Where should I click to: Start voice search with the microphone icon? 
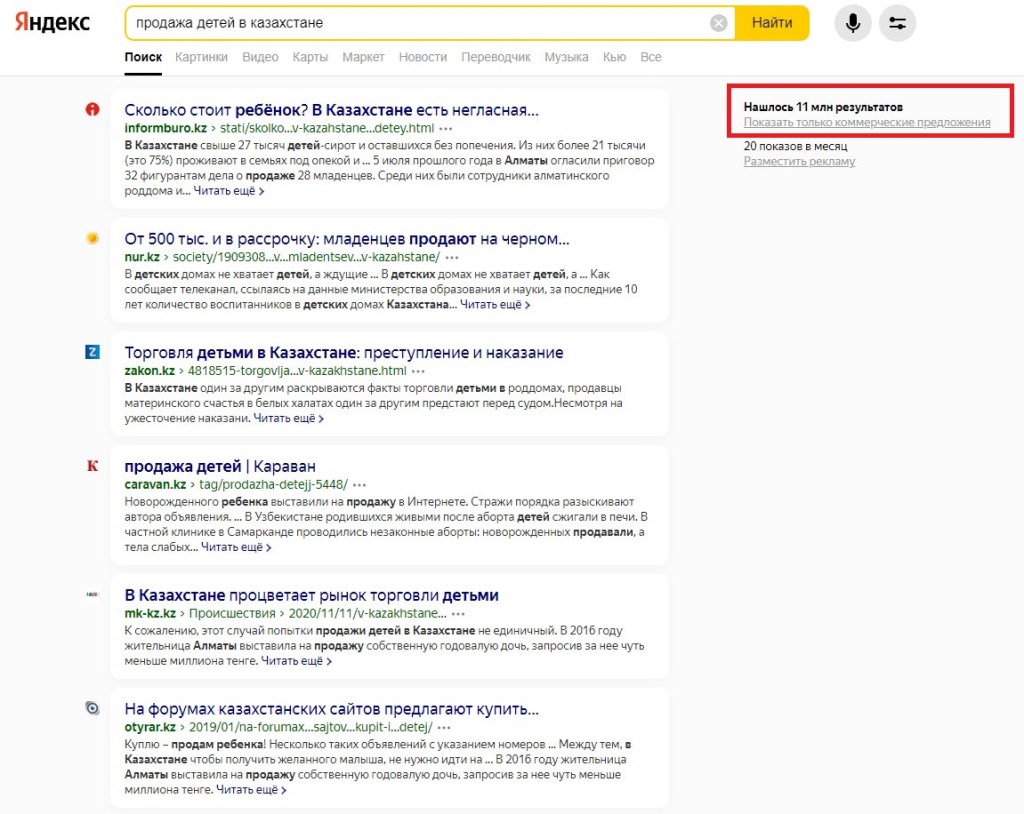click(853, 23)
